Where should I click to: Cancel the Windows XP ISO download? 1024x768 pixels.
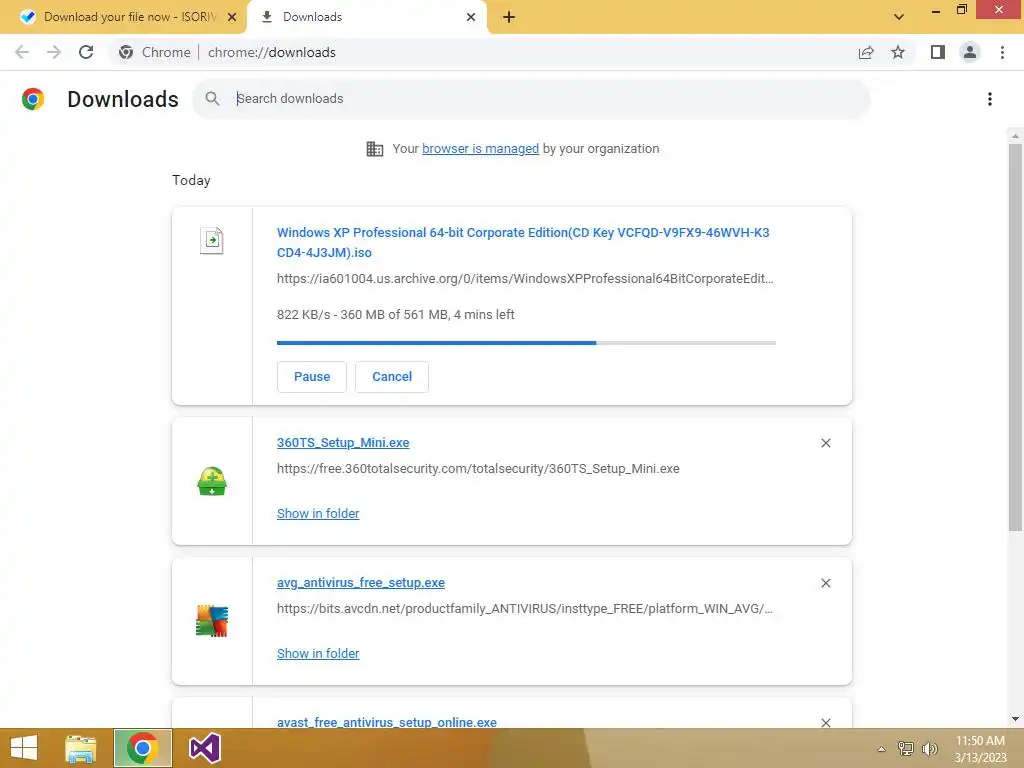pyautogui.click(x=392, y=377)
